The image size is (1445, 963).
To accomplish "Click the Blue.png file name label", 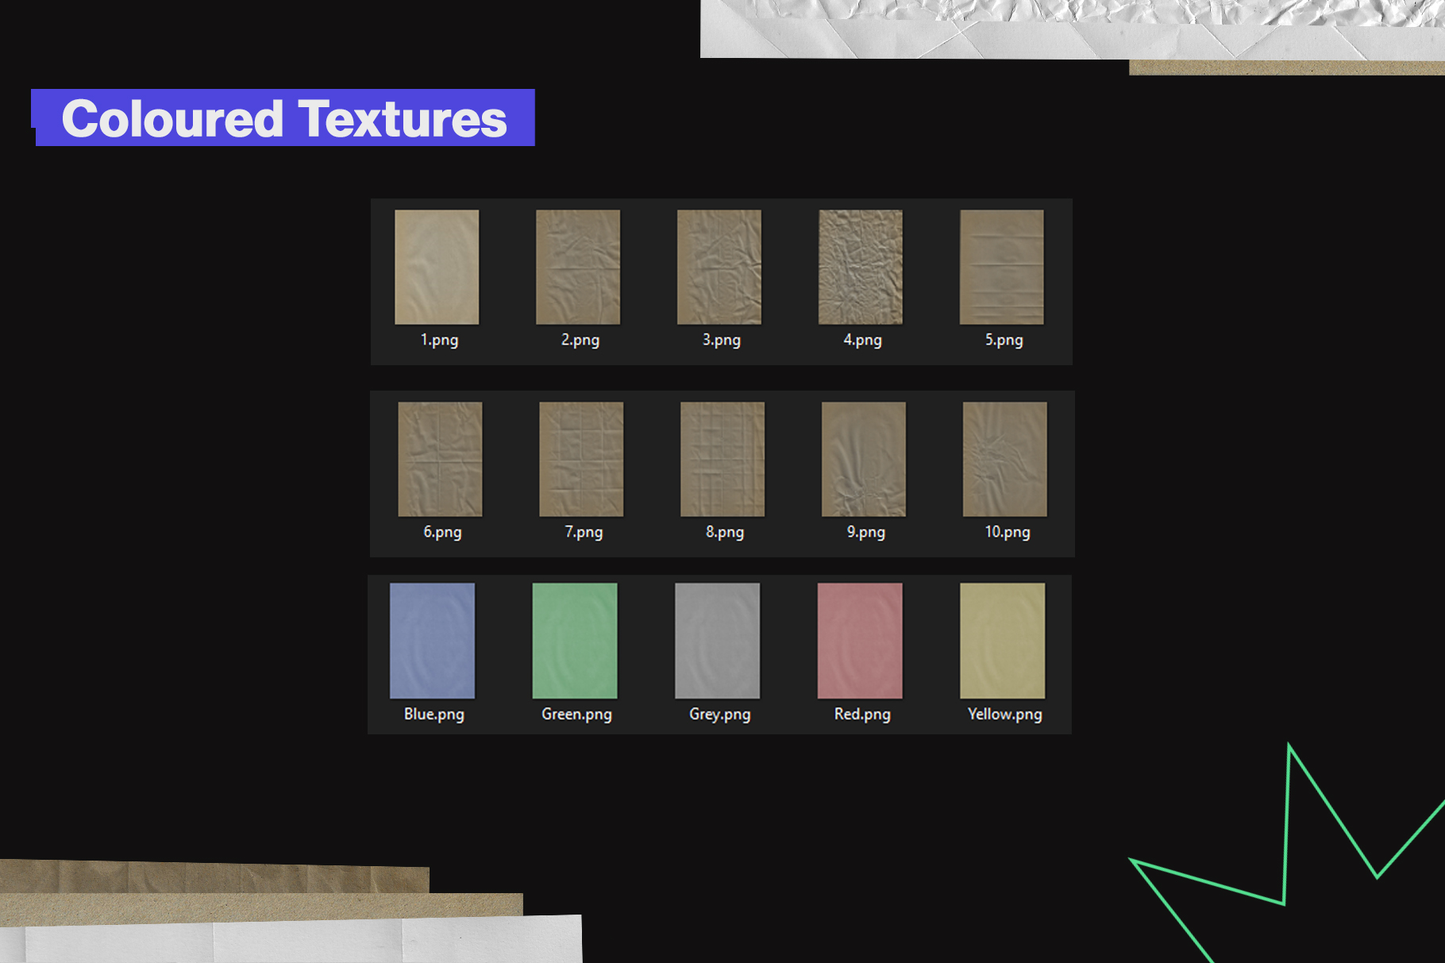I will (x=434, y=714).
